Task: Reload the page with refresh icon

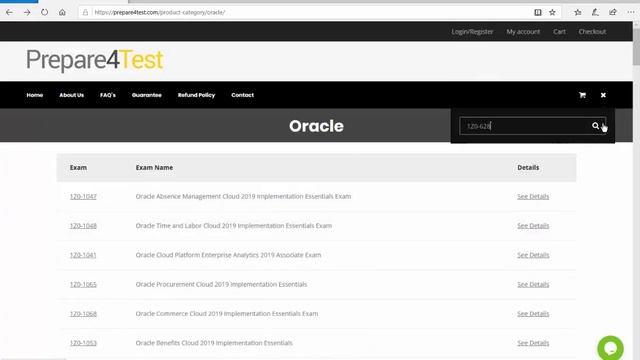Action: [44, 12]
